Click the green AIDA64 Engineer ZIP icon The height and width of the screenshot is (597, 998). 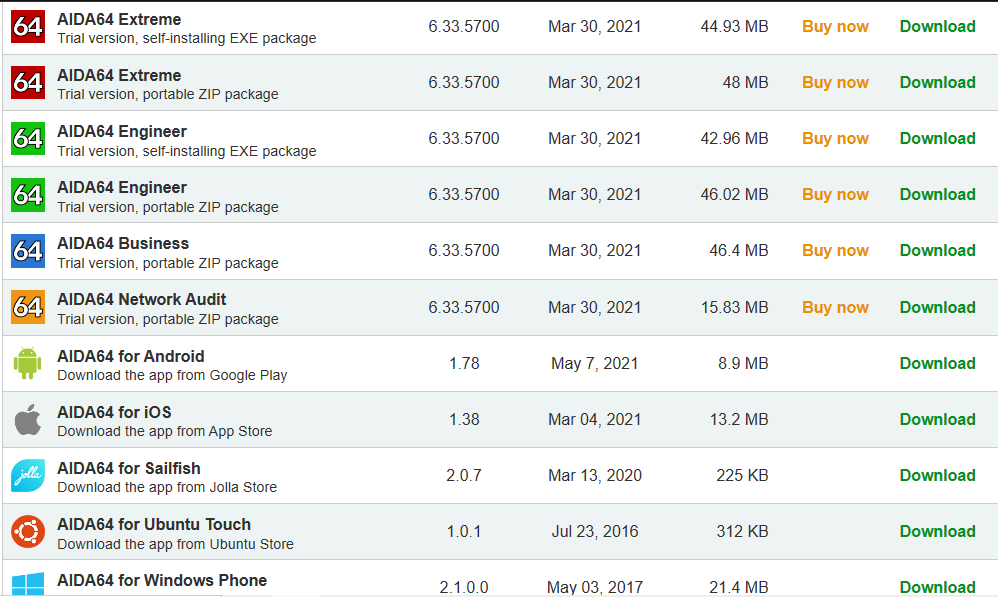coord(28,195)
